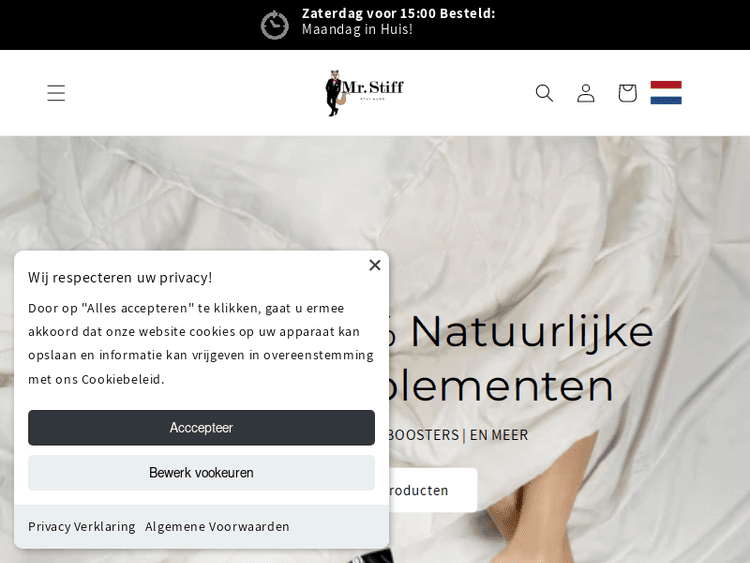Click the Natuurlijke hero heading
The width and height of the screenshot is (750, 563).
click(x=520, y=359)
